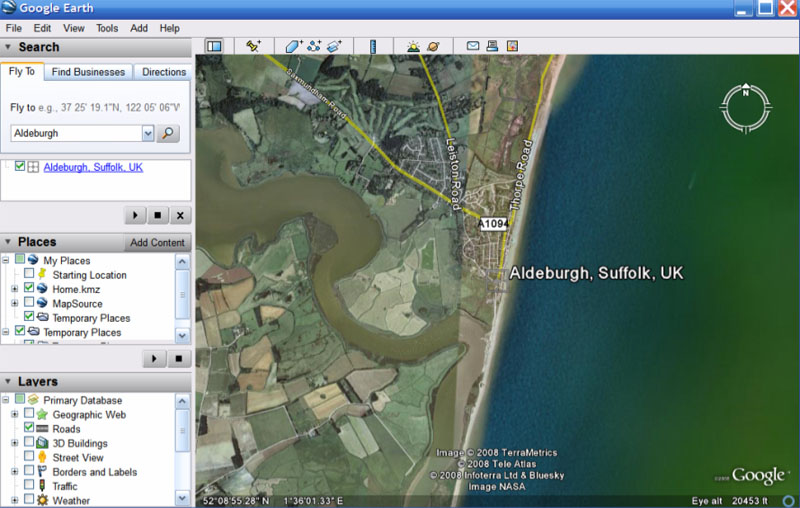Collapse the Search panel
This screenshot has width=800, height=508.
click(x=8, y=47)
